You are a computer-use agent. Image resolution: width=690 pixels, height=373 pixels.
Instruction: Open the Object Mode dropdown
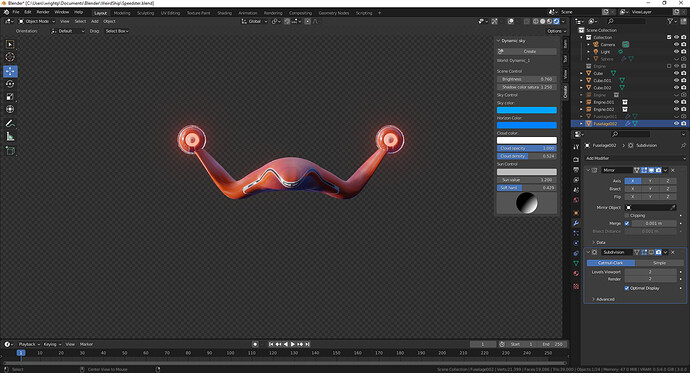pos(37,21)
